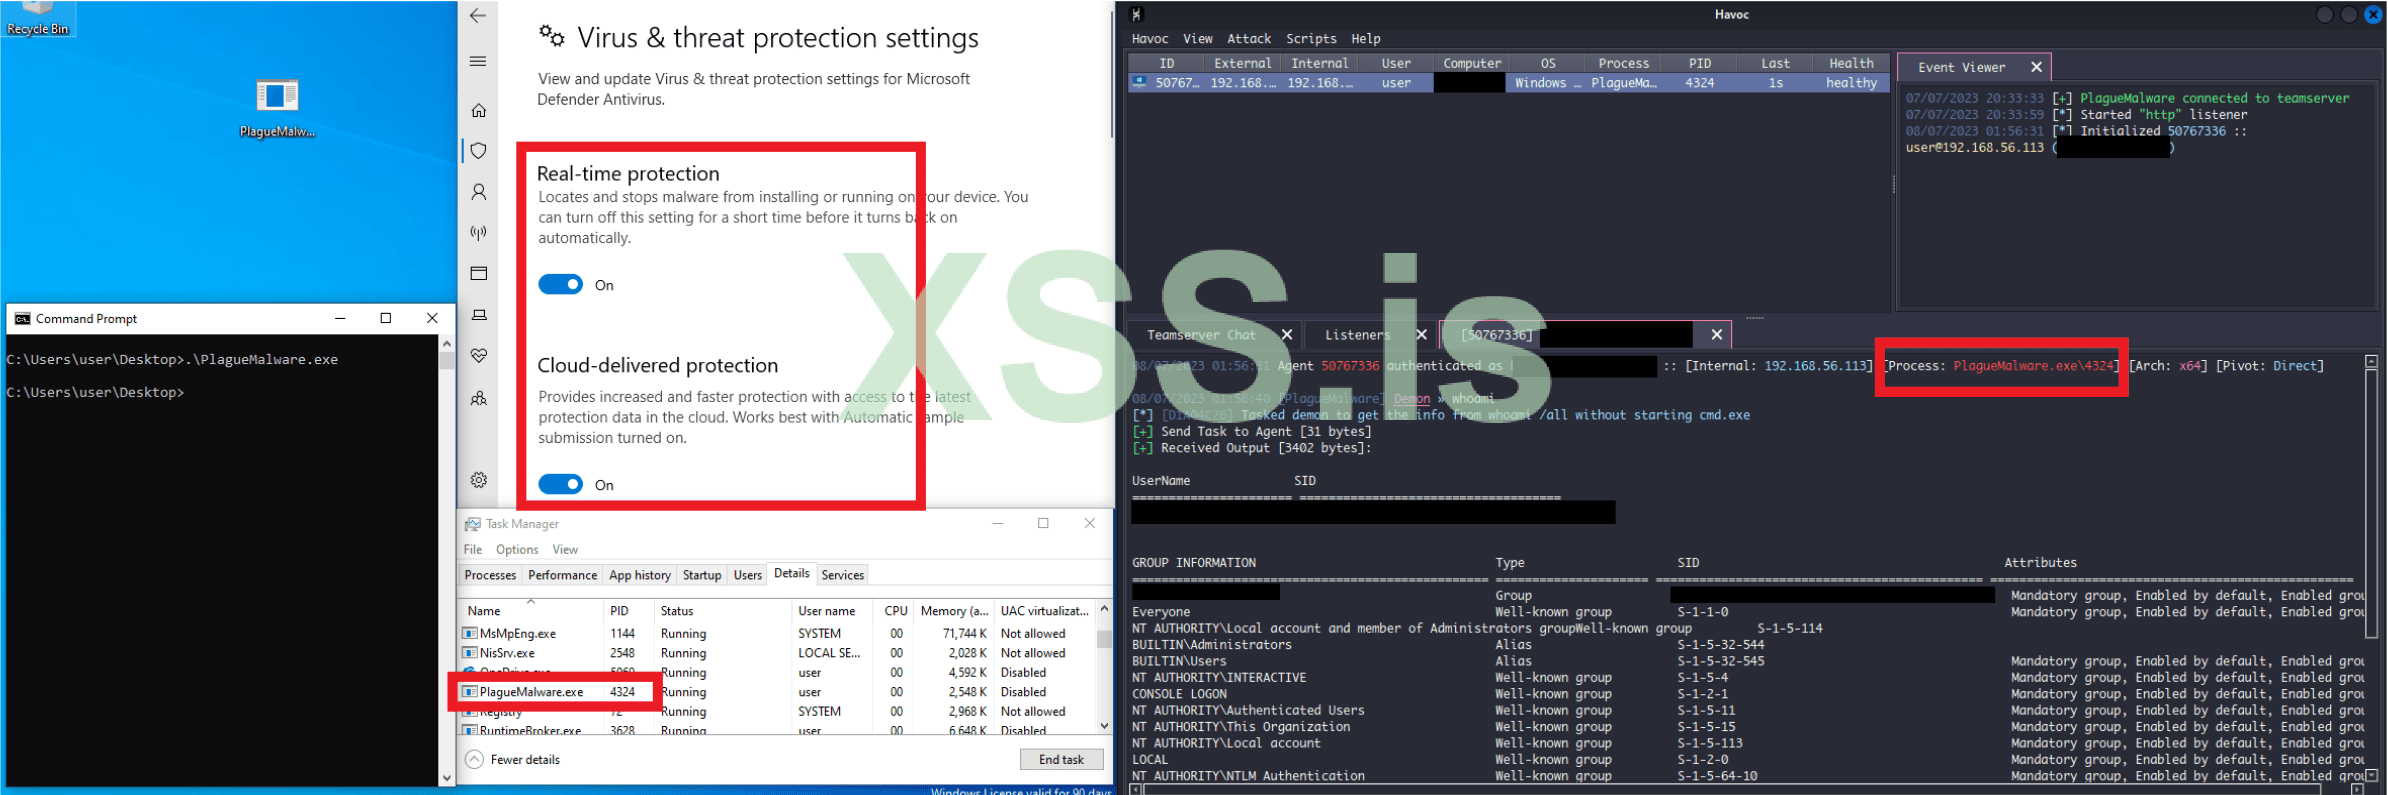Select the PlagueMalware file icon on the desktop
Viewport: 2388px width, 795px height.
coord(277,108)
